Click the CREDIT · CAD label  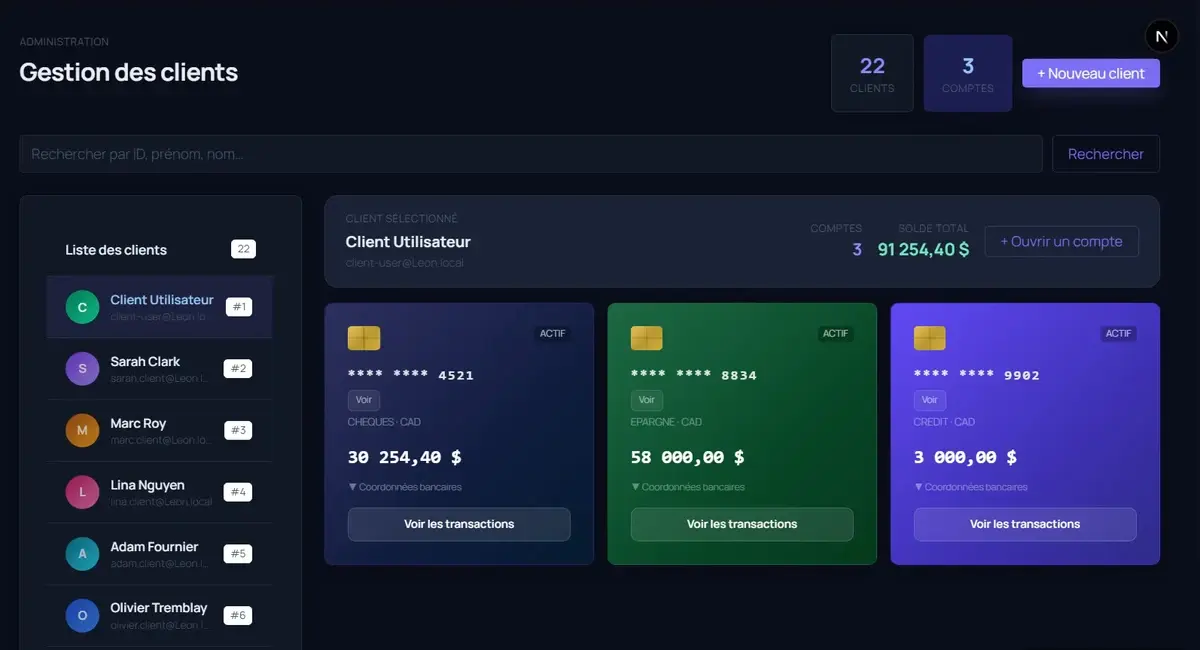tap(944, 422)
